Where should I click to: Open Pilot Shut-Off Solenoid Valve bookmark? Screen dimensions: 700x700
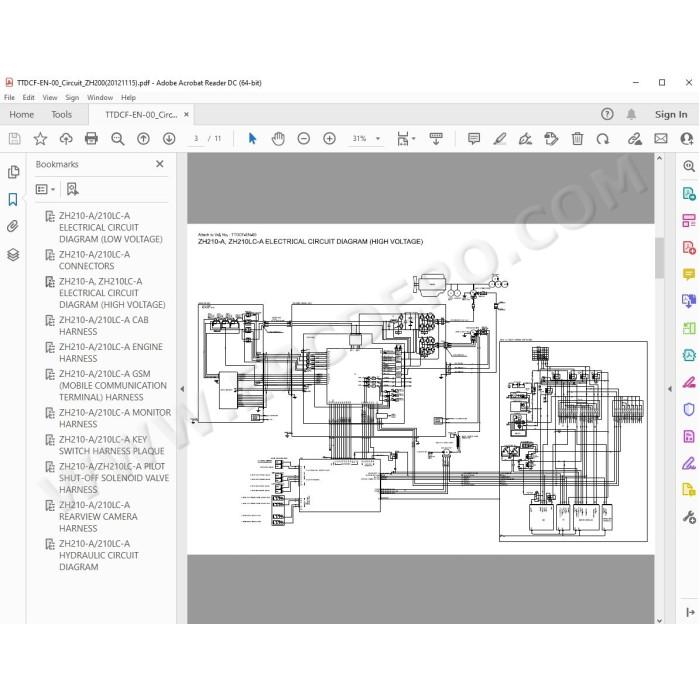(114, 478)
